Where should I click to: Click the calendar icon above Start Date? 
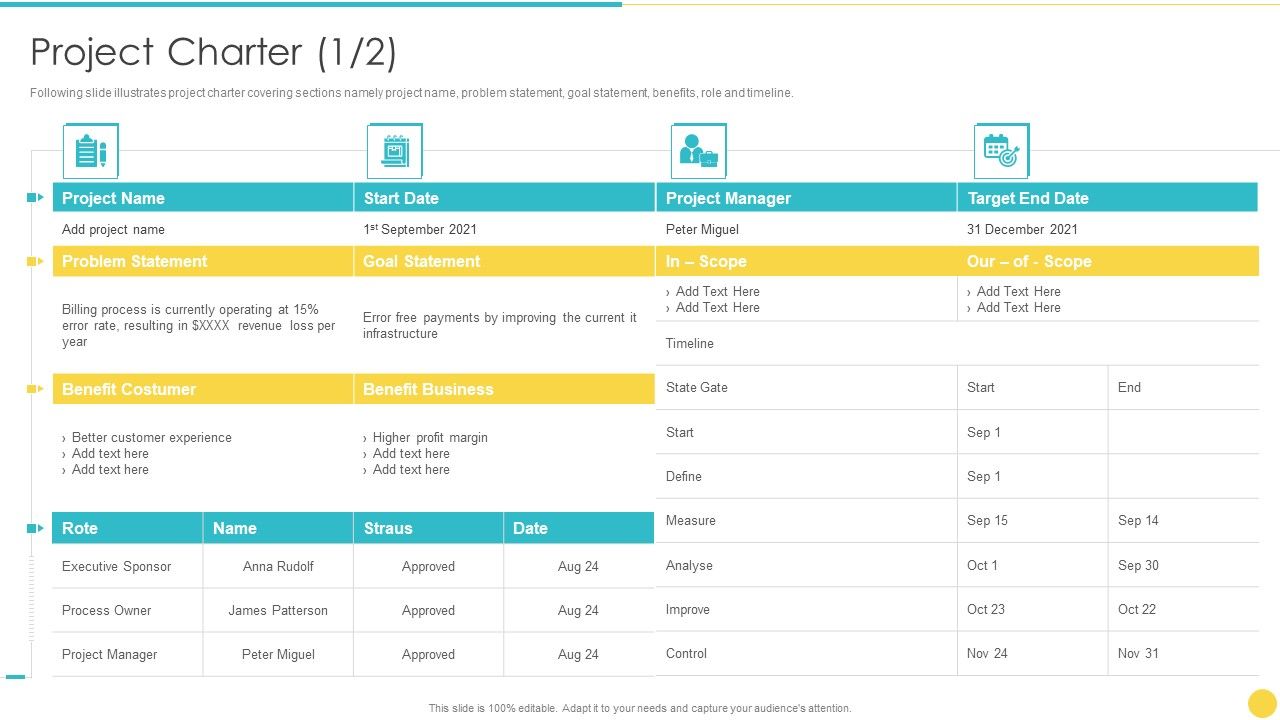[x=394, y=151]
